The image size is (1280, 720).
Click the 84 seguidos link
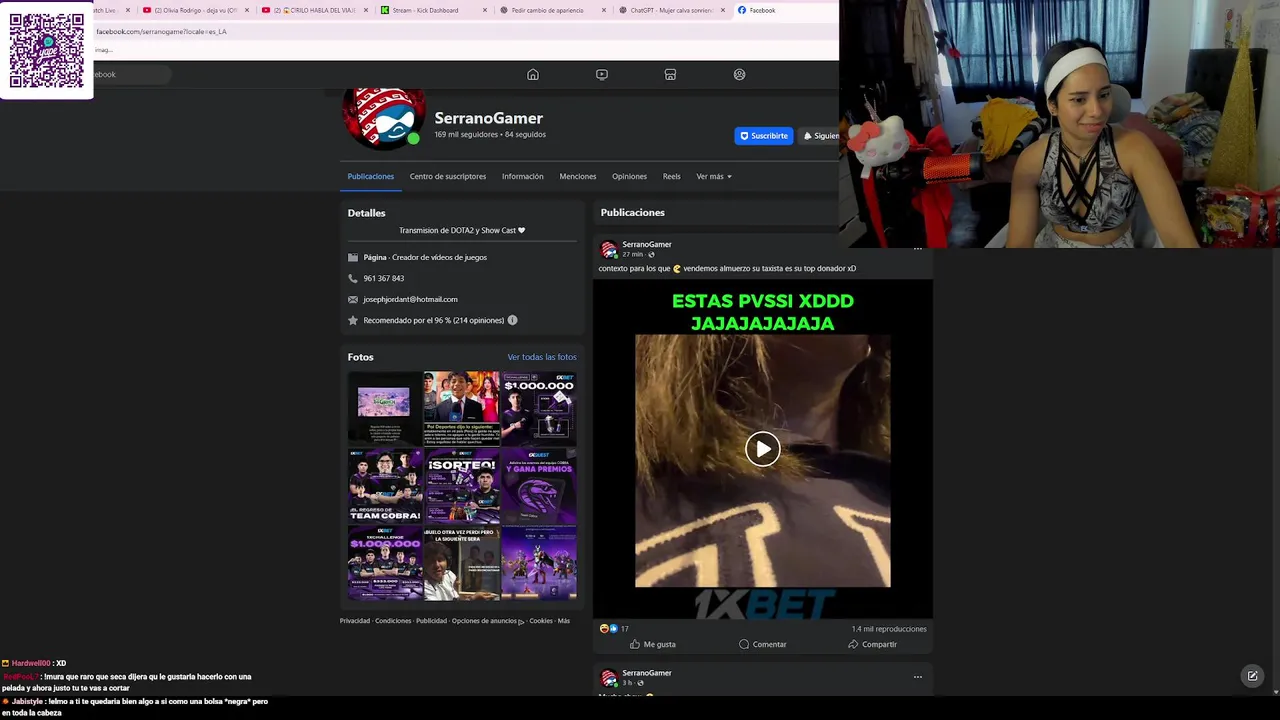(526, 134)
